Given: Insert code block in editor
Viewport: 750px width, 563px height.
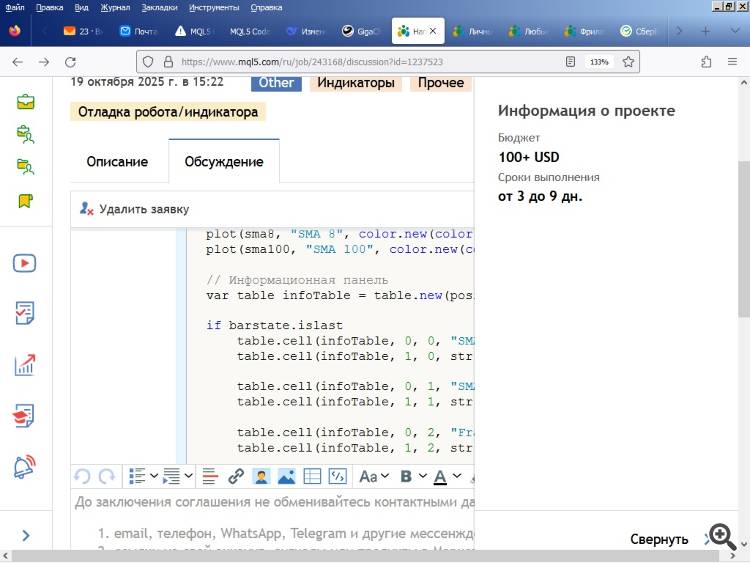Looking at the screenshot, I should pos(338,476).
